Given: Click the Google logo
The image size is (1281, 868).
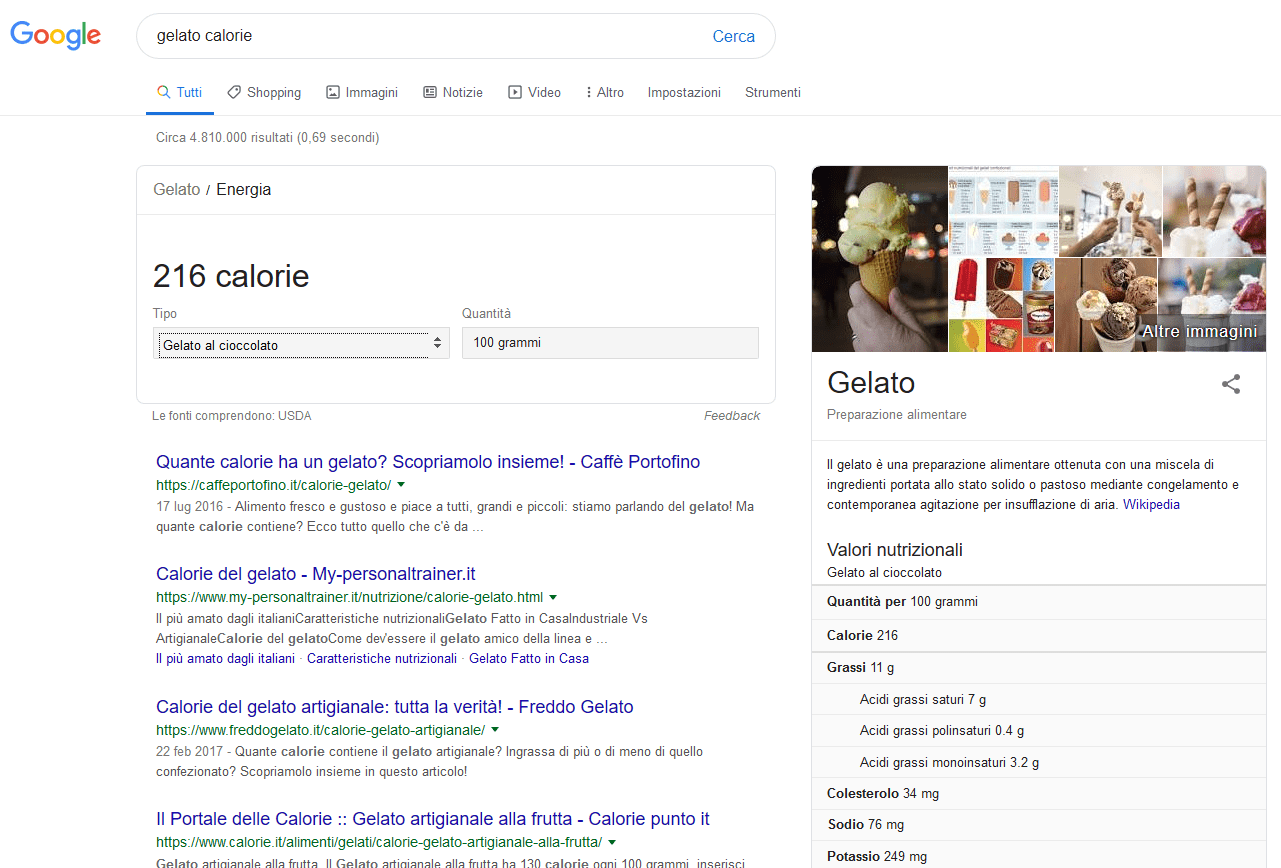Looking at the screenshot, I should click(56, 35).
